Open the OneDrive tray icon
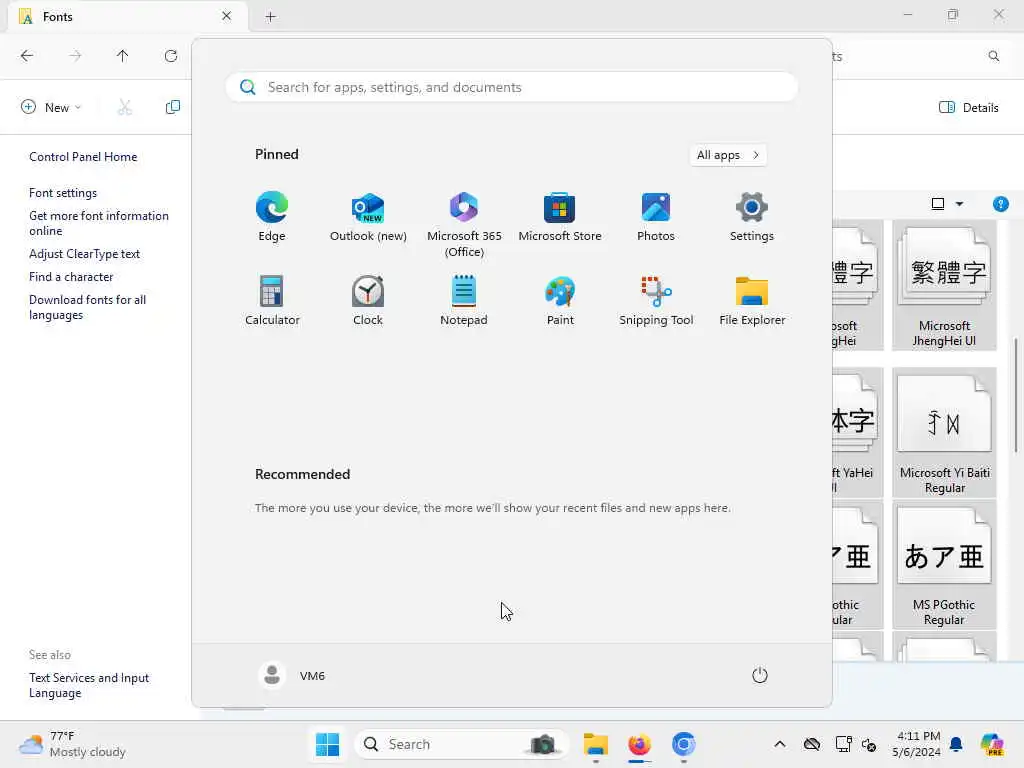1024x768 pixels. tap(812, 744)
